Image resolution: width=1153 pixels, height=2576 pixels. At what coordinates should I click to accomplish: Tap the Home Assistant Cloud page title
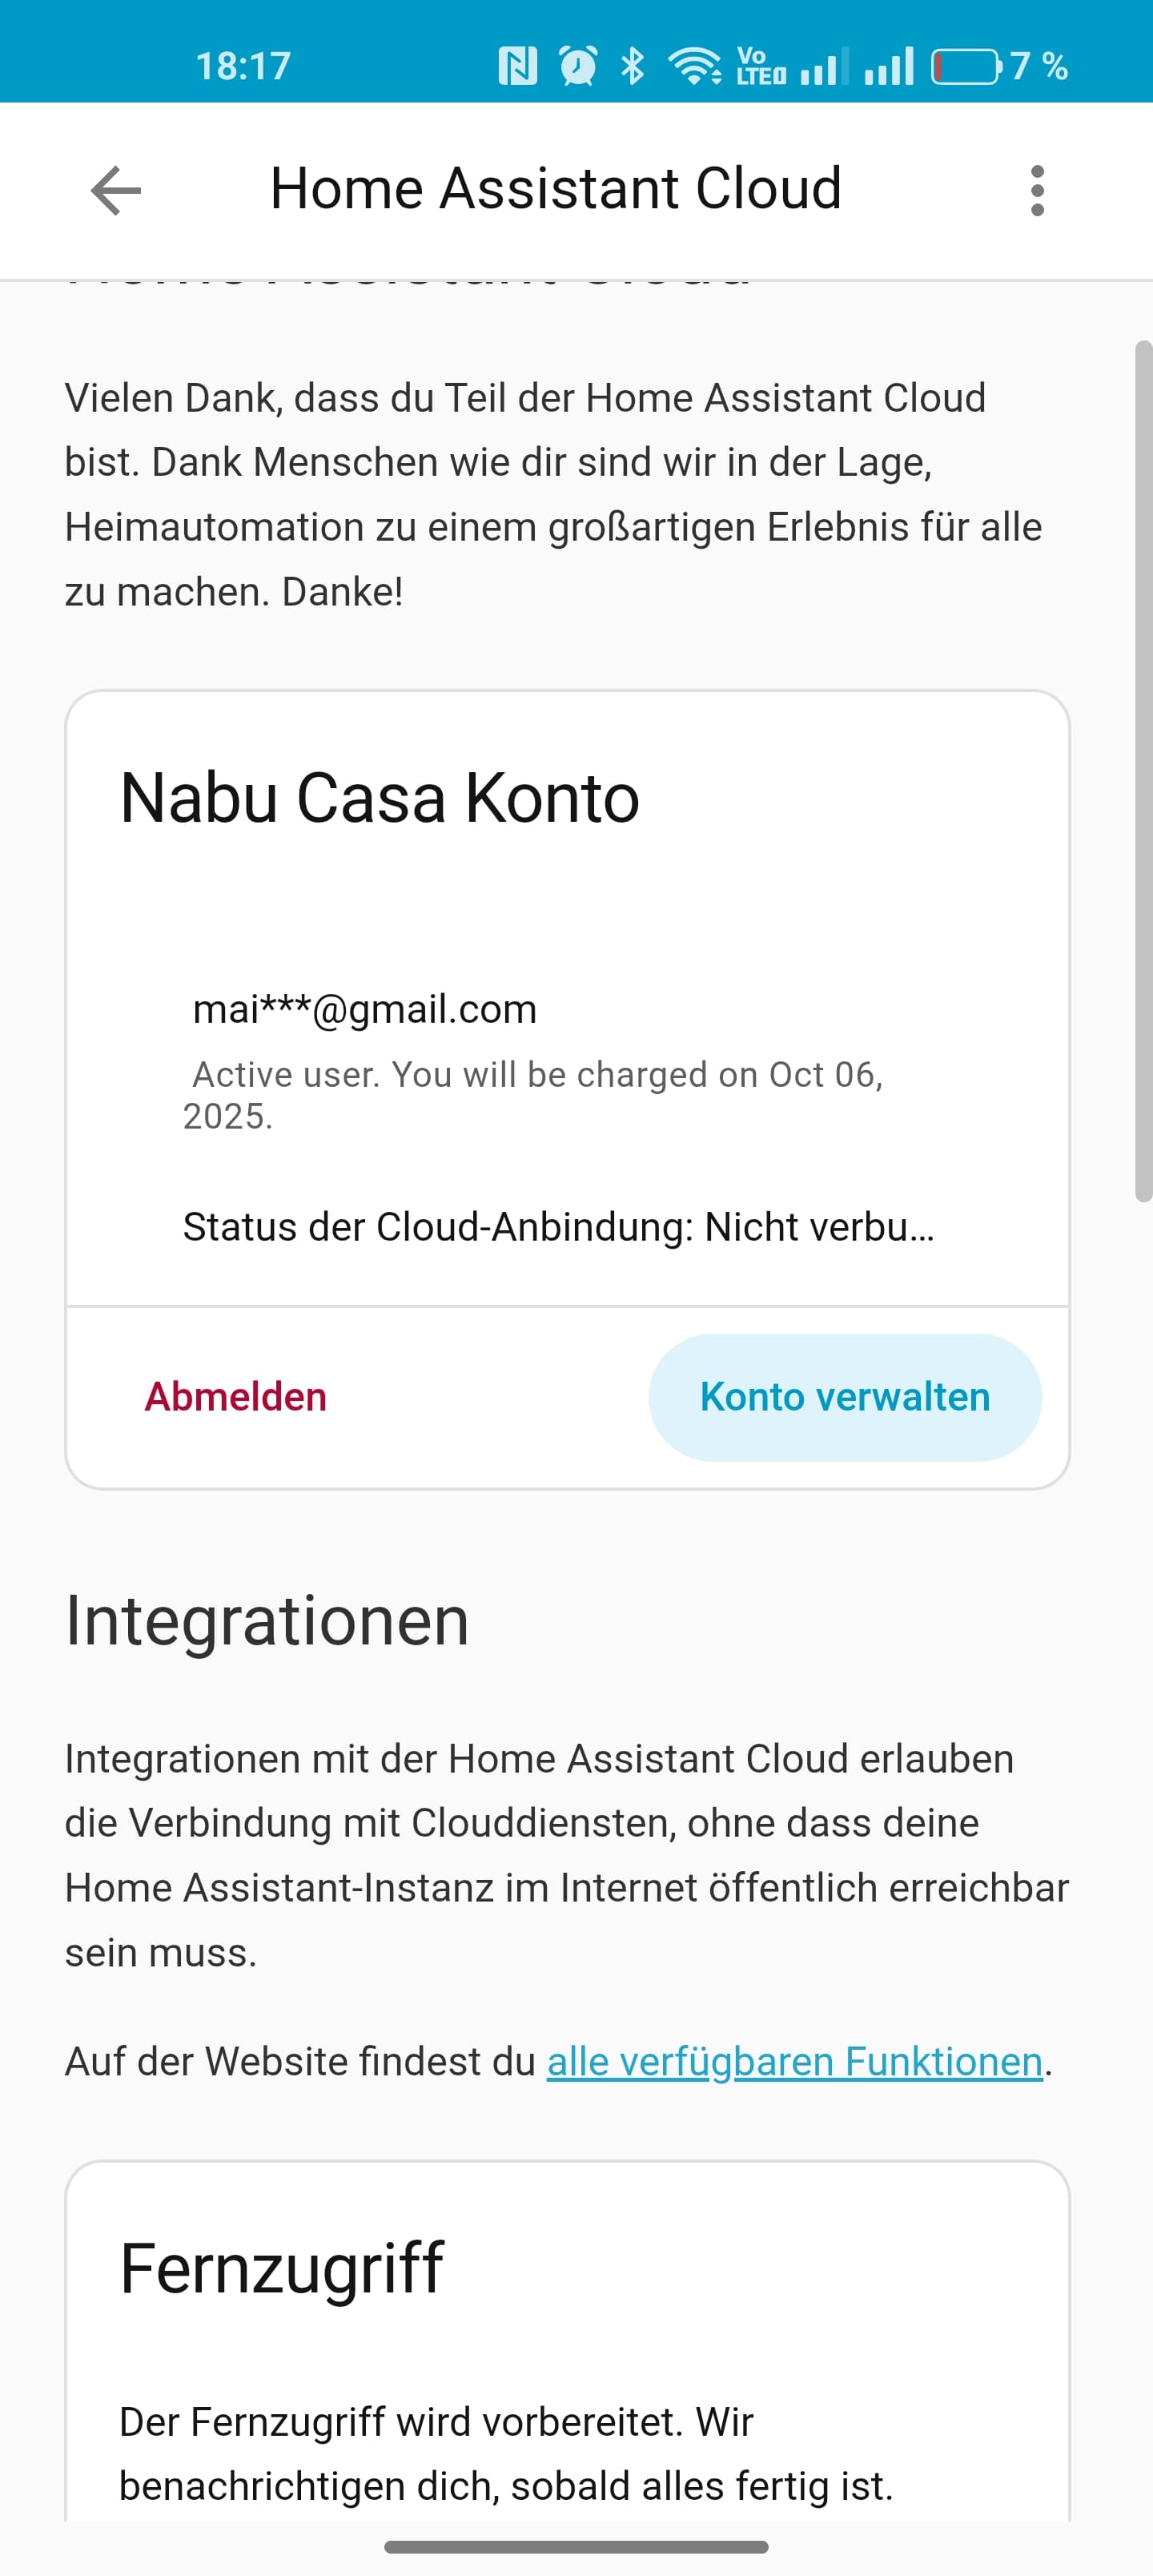click(x=556, y=188)
